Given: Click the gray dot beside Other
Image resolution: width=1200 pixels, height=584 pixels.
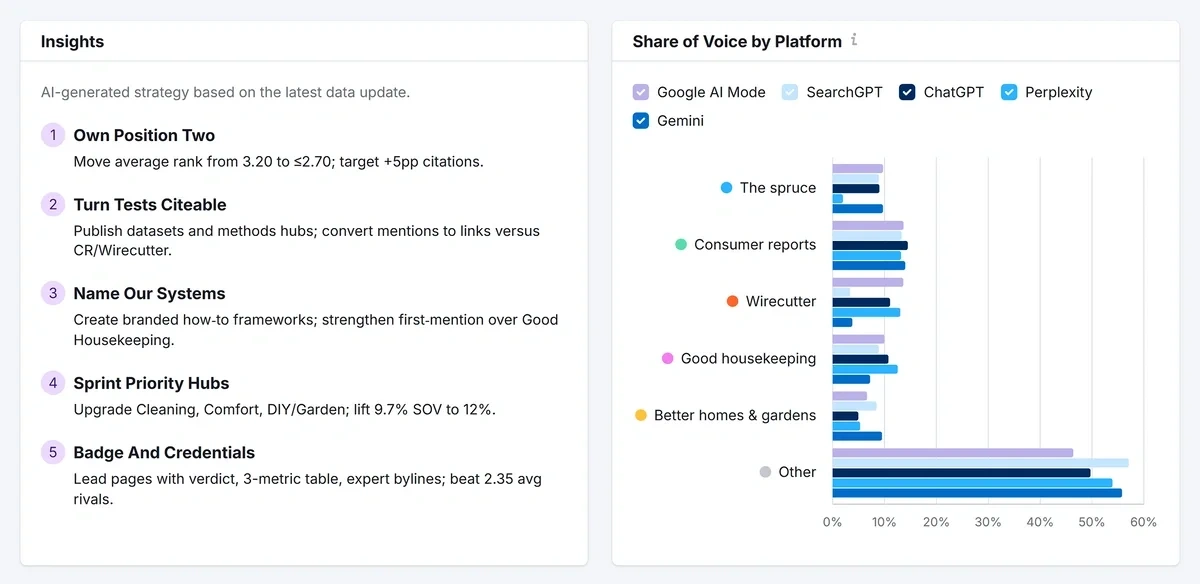Looking at the screenshot, I should pyautogui.click(x=766, y=472).
